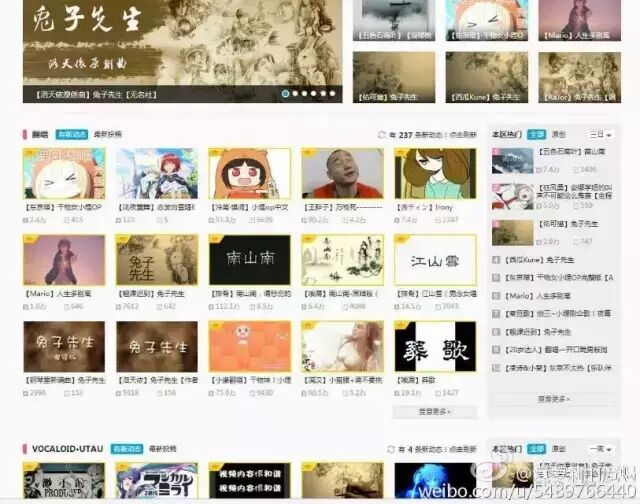Switch to 有新动态 tab in the 翻唱 section
The width and height of the screenshot is (640, 504).
point(72,134)
